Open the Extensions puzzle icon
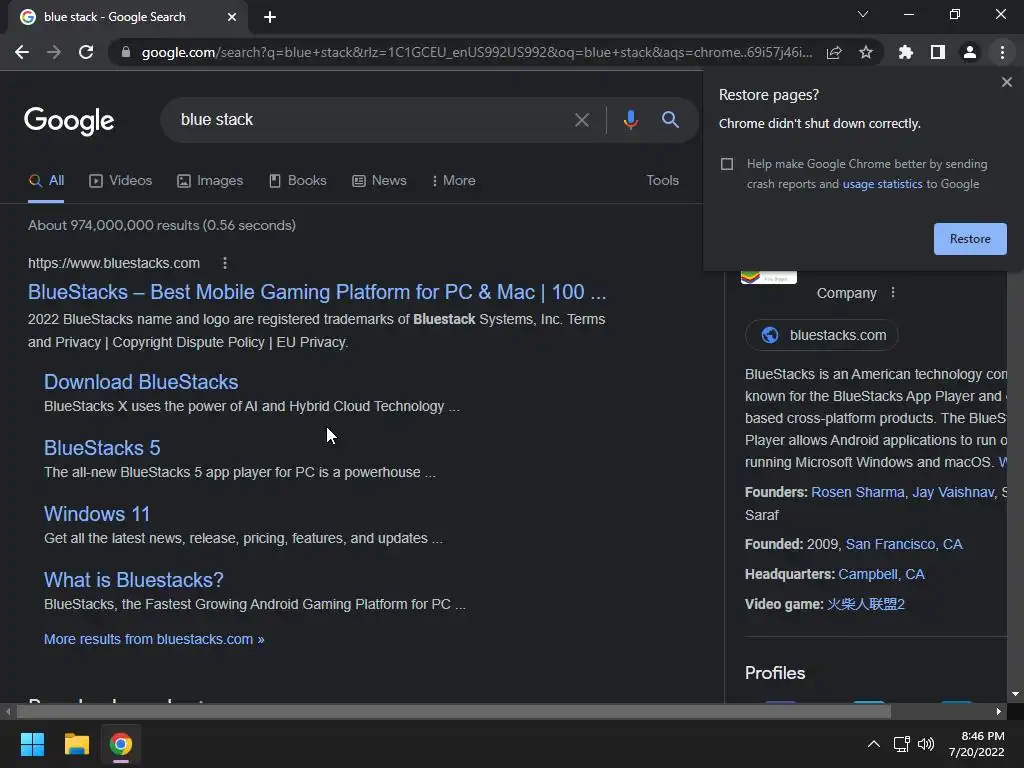Image resolution: width=1024 pixels, height=768 pixels. coord(906,52)
